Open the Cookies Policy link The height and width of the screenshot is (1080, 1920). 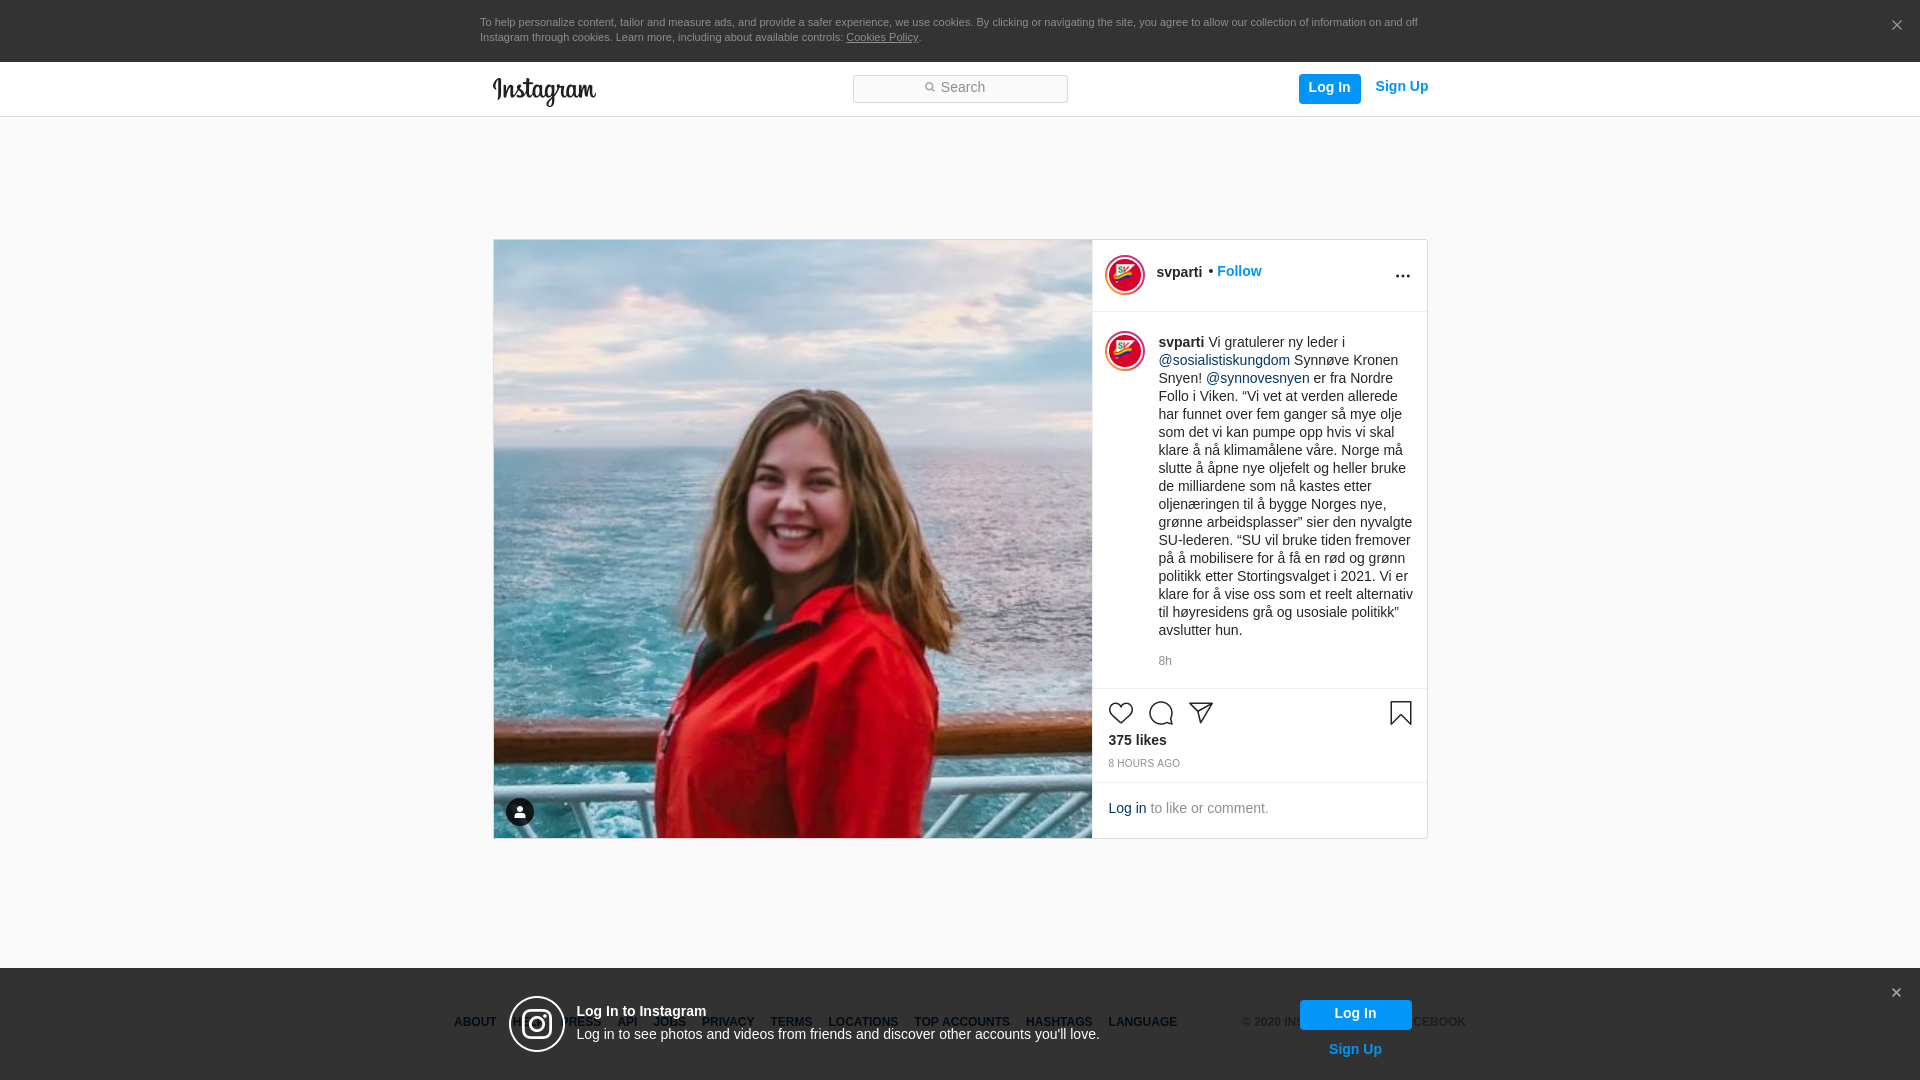coord(881,37)
